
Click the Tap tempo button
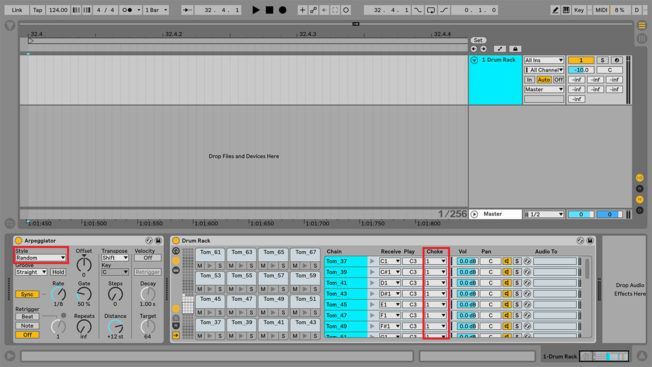coord(37,10)
